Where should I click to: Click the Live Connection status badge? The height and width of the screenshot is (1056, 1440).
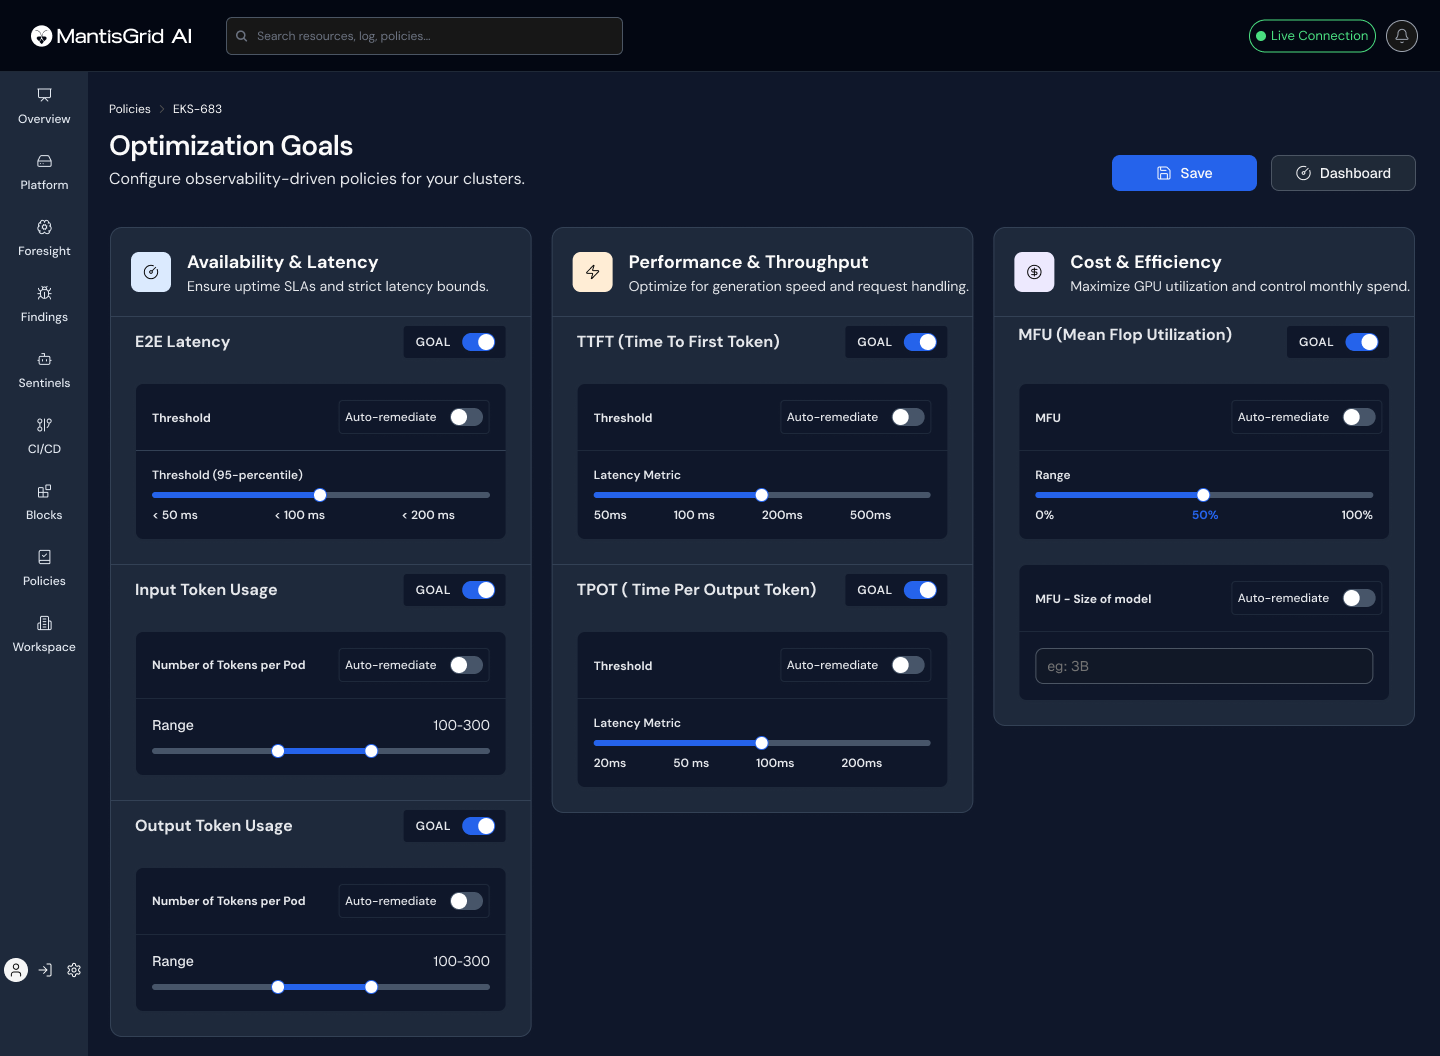[x=1312, y=36]
